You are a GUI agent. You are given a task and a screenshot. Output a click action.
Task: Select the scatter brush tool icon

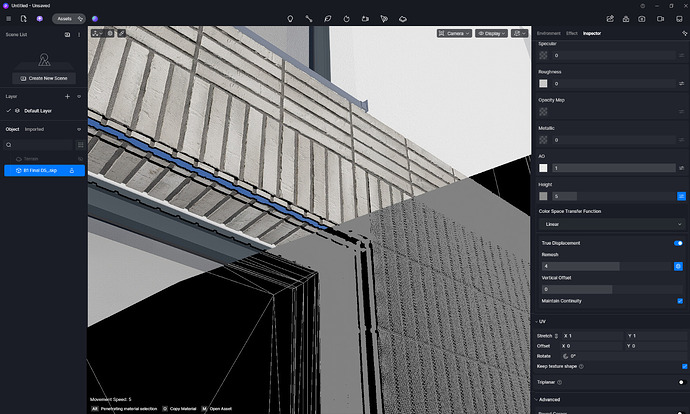[x=384, y=19]
